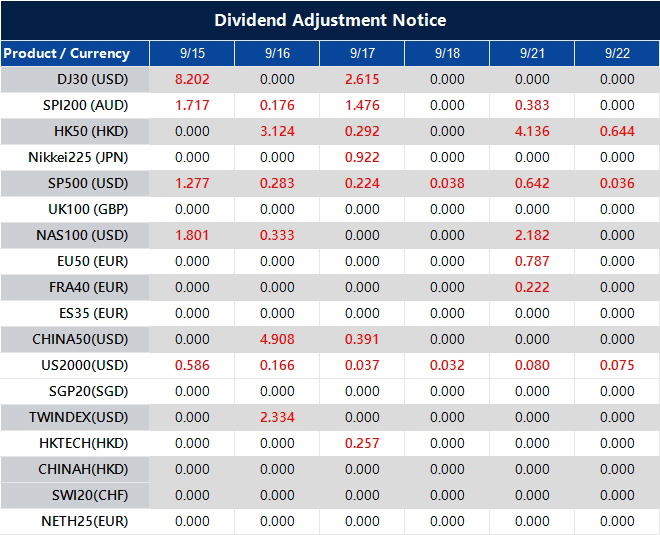Select the TWINDEX(USD) row label

[79, 418]
